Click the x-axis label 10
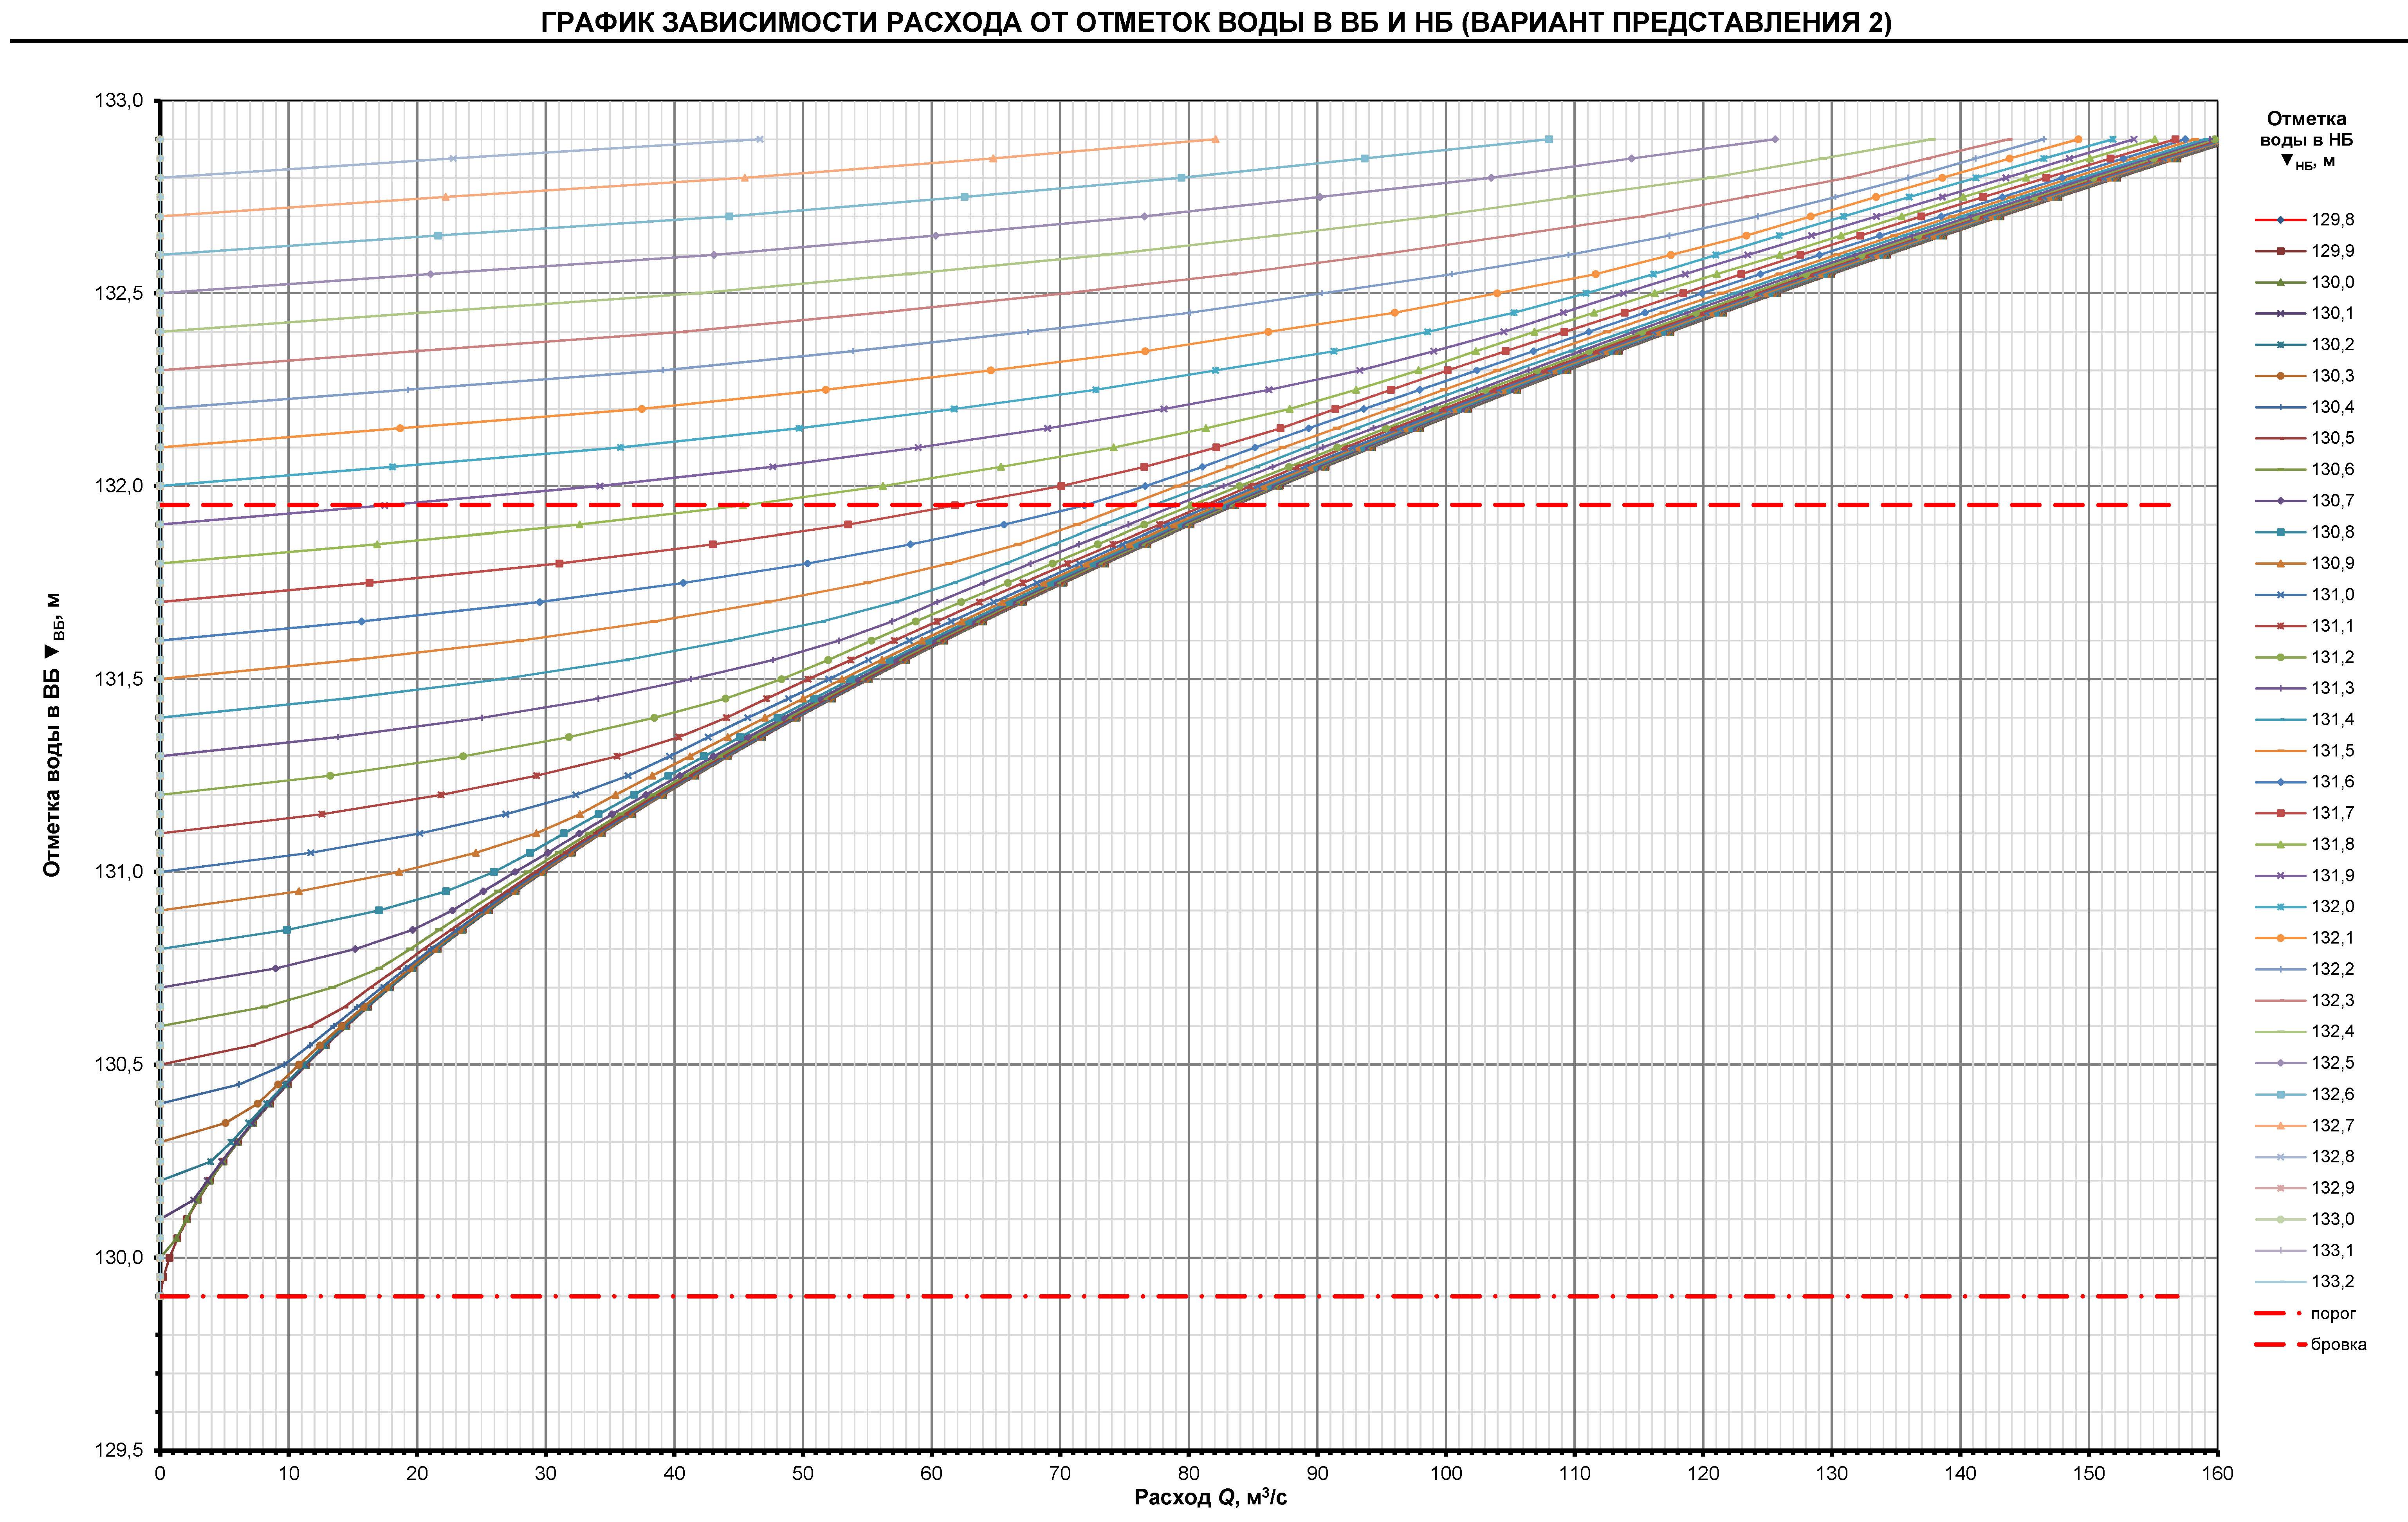Screen dimensions: 2408x1522 [288, 1473]
